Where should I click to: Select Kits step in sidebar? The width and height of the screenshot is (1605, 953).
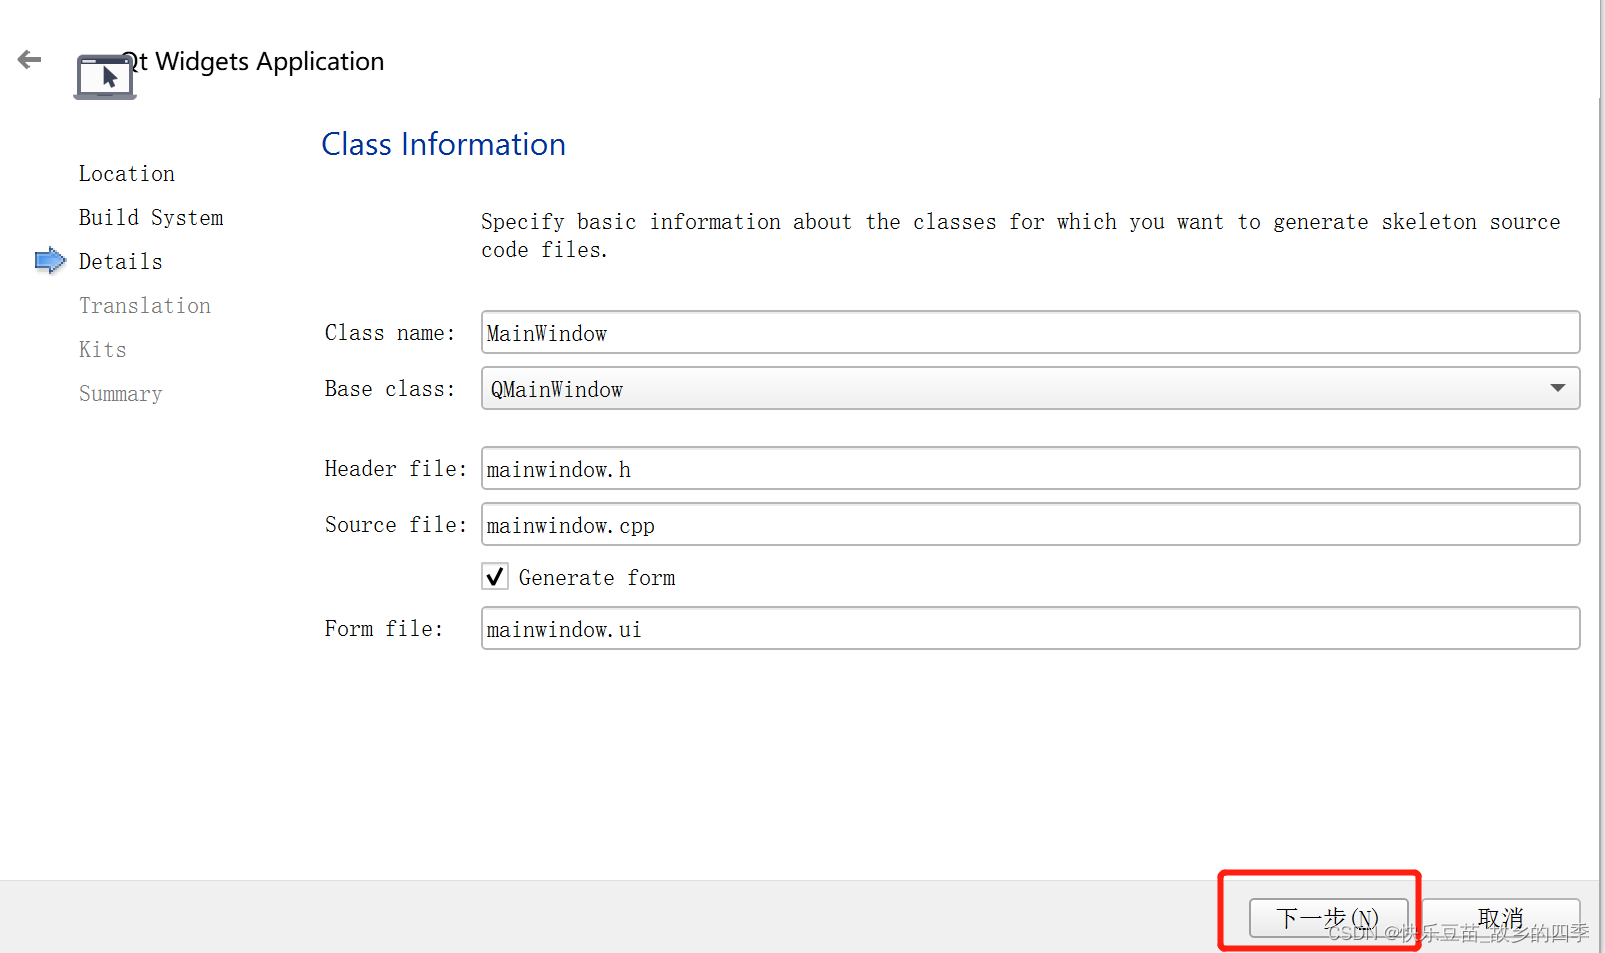[103, 350]
